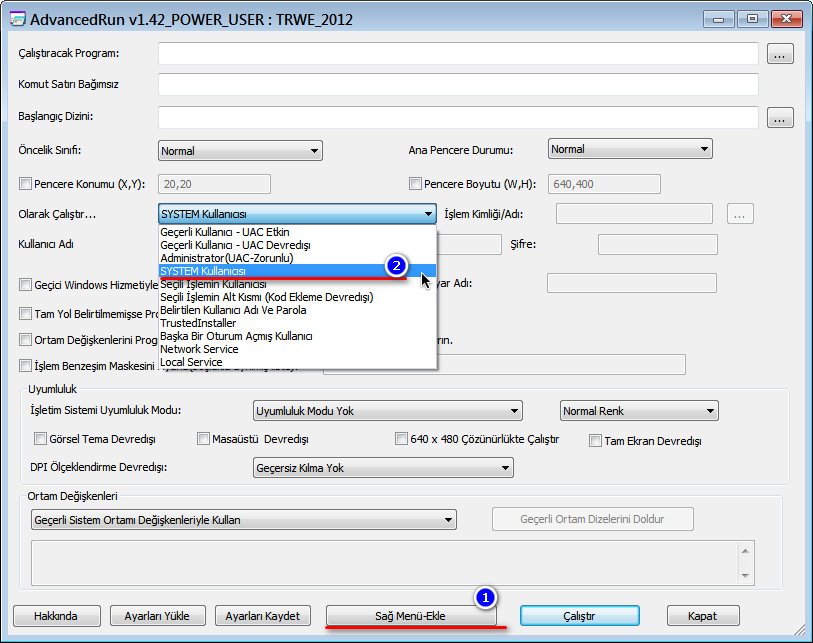Select Seçili İşlemin Kullanıcısı option
Image resolution: width=813 pixels, height=643 pixels.
[x=297, y=284]
